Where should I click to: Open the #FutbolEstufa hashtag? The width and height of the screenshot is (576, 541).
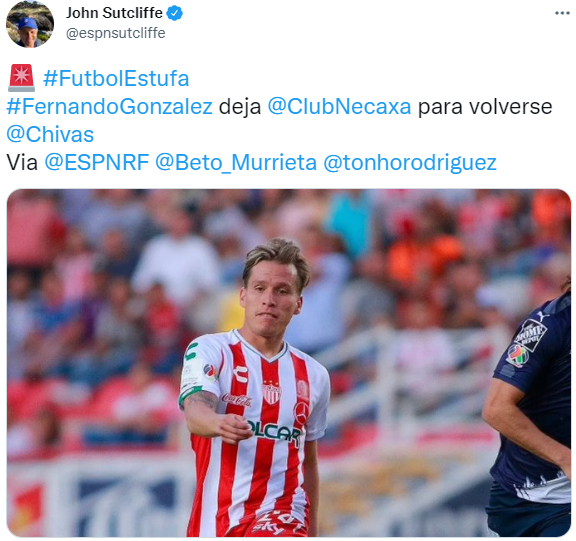[x=116, y=78]
